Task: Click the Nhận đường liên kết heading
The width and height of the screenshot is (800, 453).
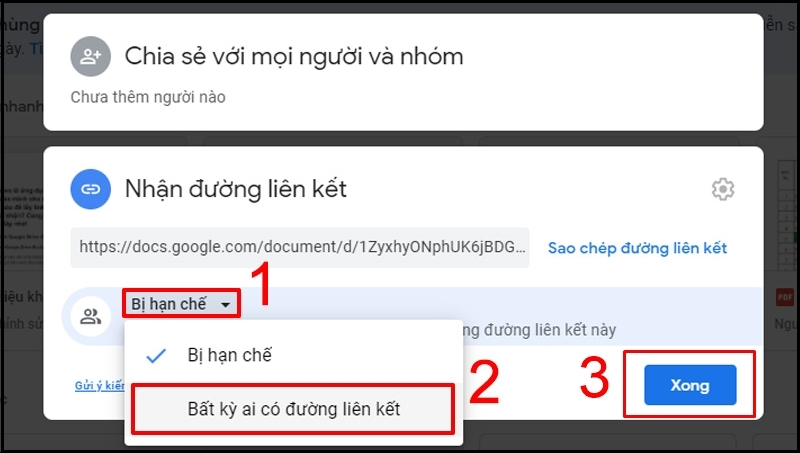Action: click(x=236, y=189)
